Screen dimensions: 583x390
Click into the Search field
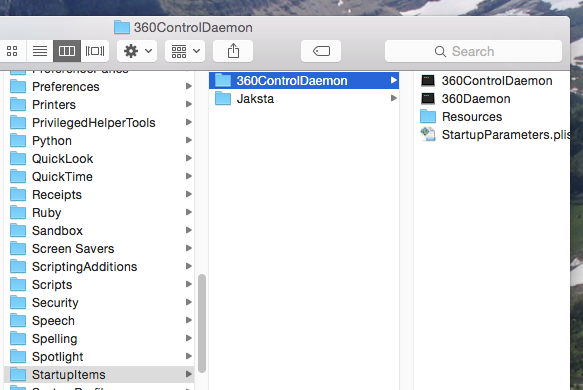point(473,51)
